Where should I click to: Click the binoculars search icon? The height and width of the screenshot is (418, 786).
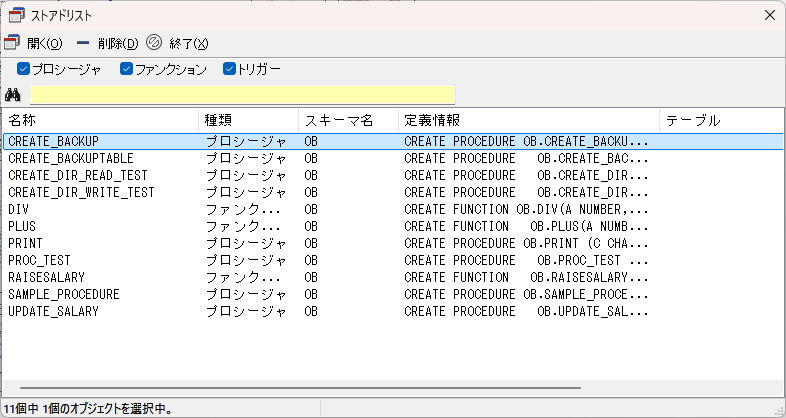[13, 94]
